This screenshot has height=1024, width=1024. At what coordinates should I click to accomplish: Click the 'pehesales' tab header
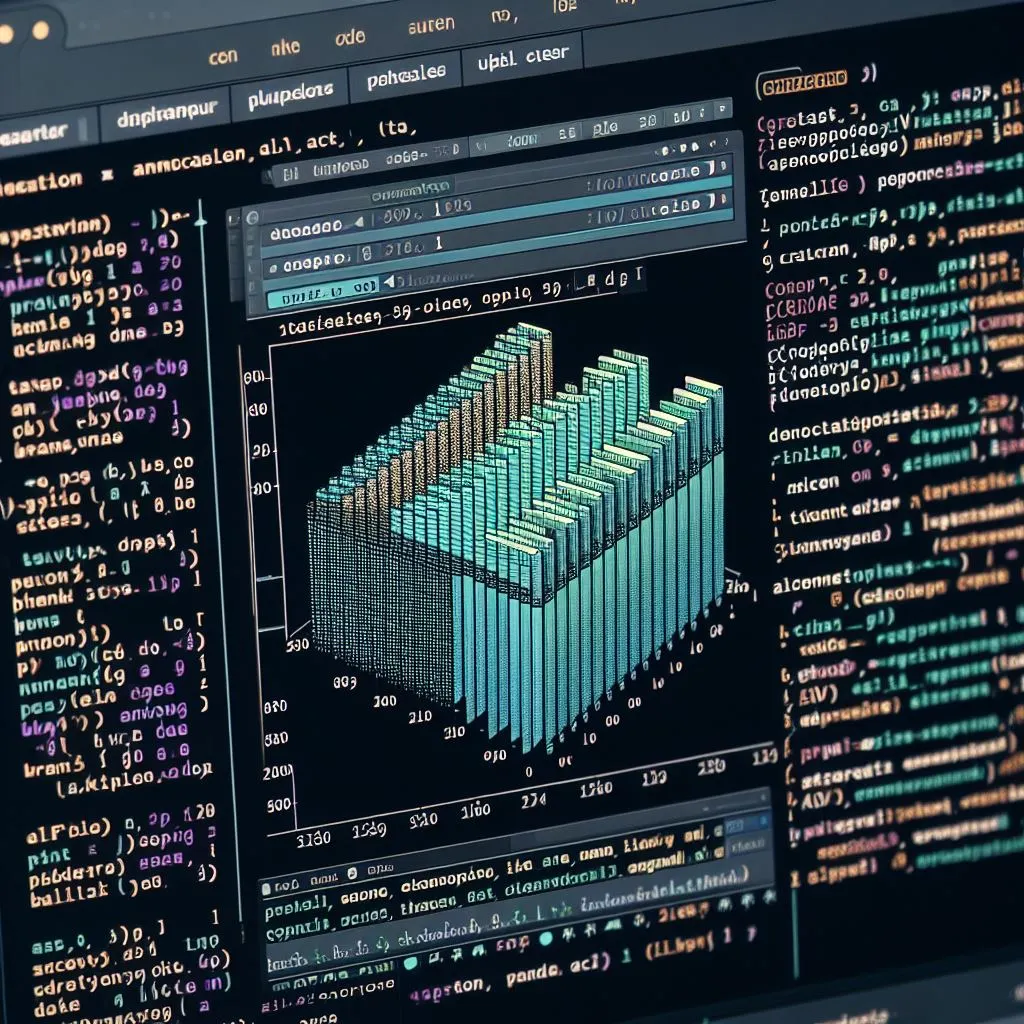point(410,73)
